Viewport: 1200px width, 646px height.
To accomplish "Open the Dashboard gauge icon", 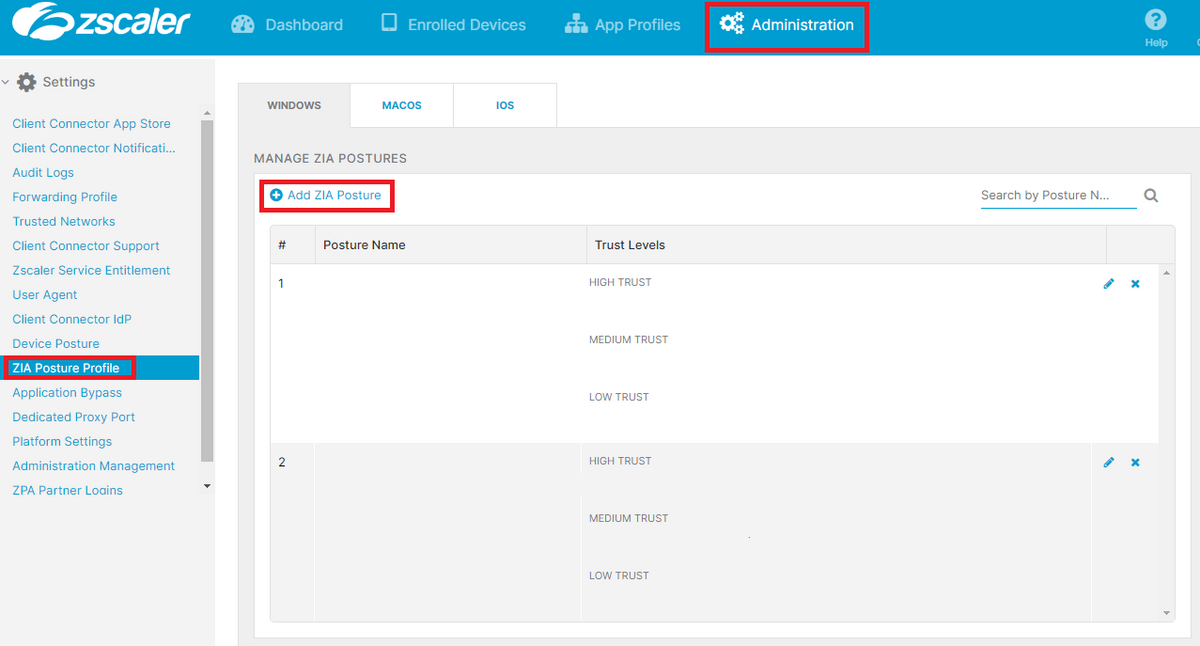I will (243, 24).
